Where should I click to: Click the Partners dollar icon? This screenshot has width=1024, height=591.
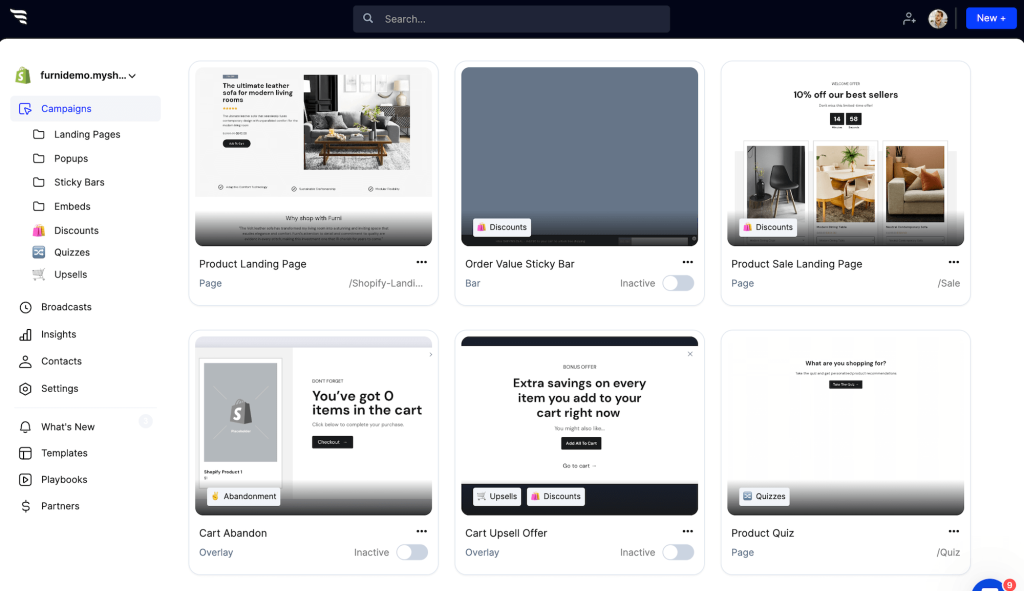tap(25, 506)
